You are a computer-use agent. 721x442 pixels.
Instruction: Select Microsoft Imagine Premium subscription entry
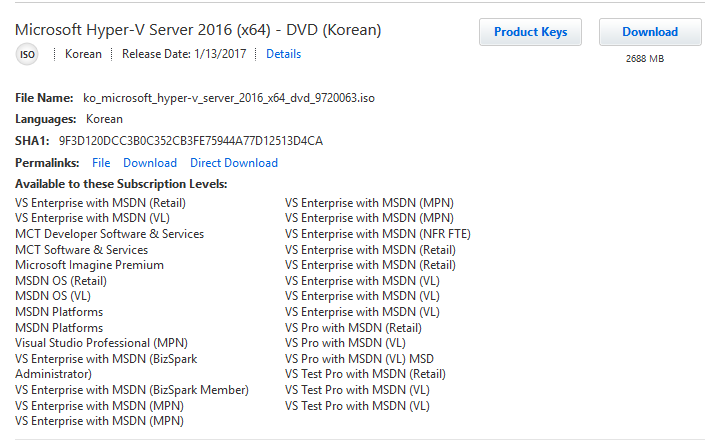[89, 265]
